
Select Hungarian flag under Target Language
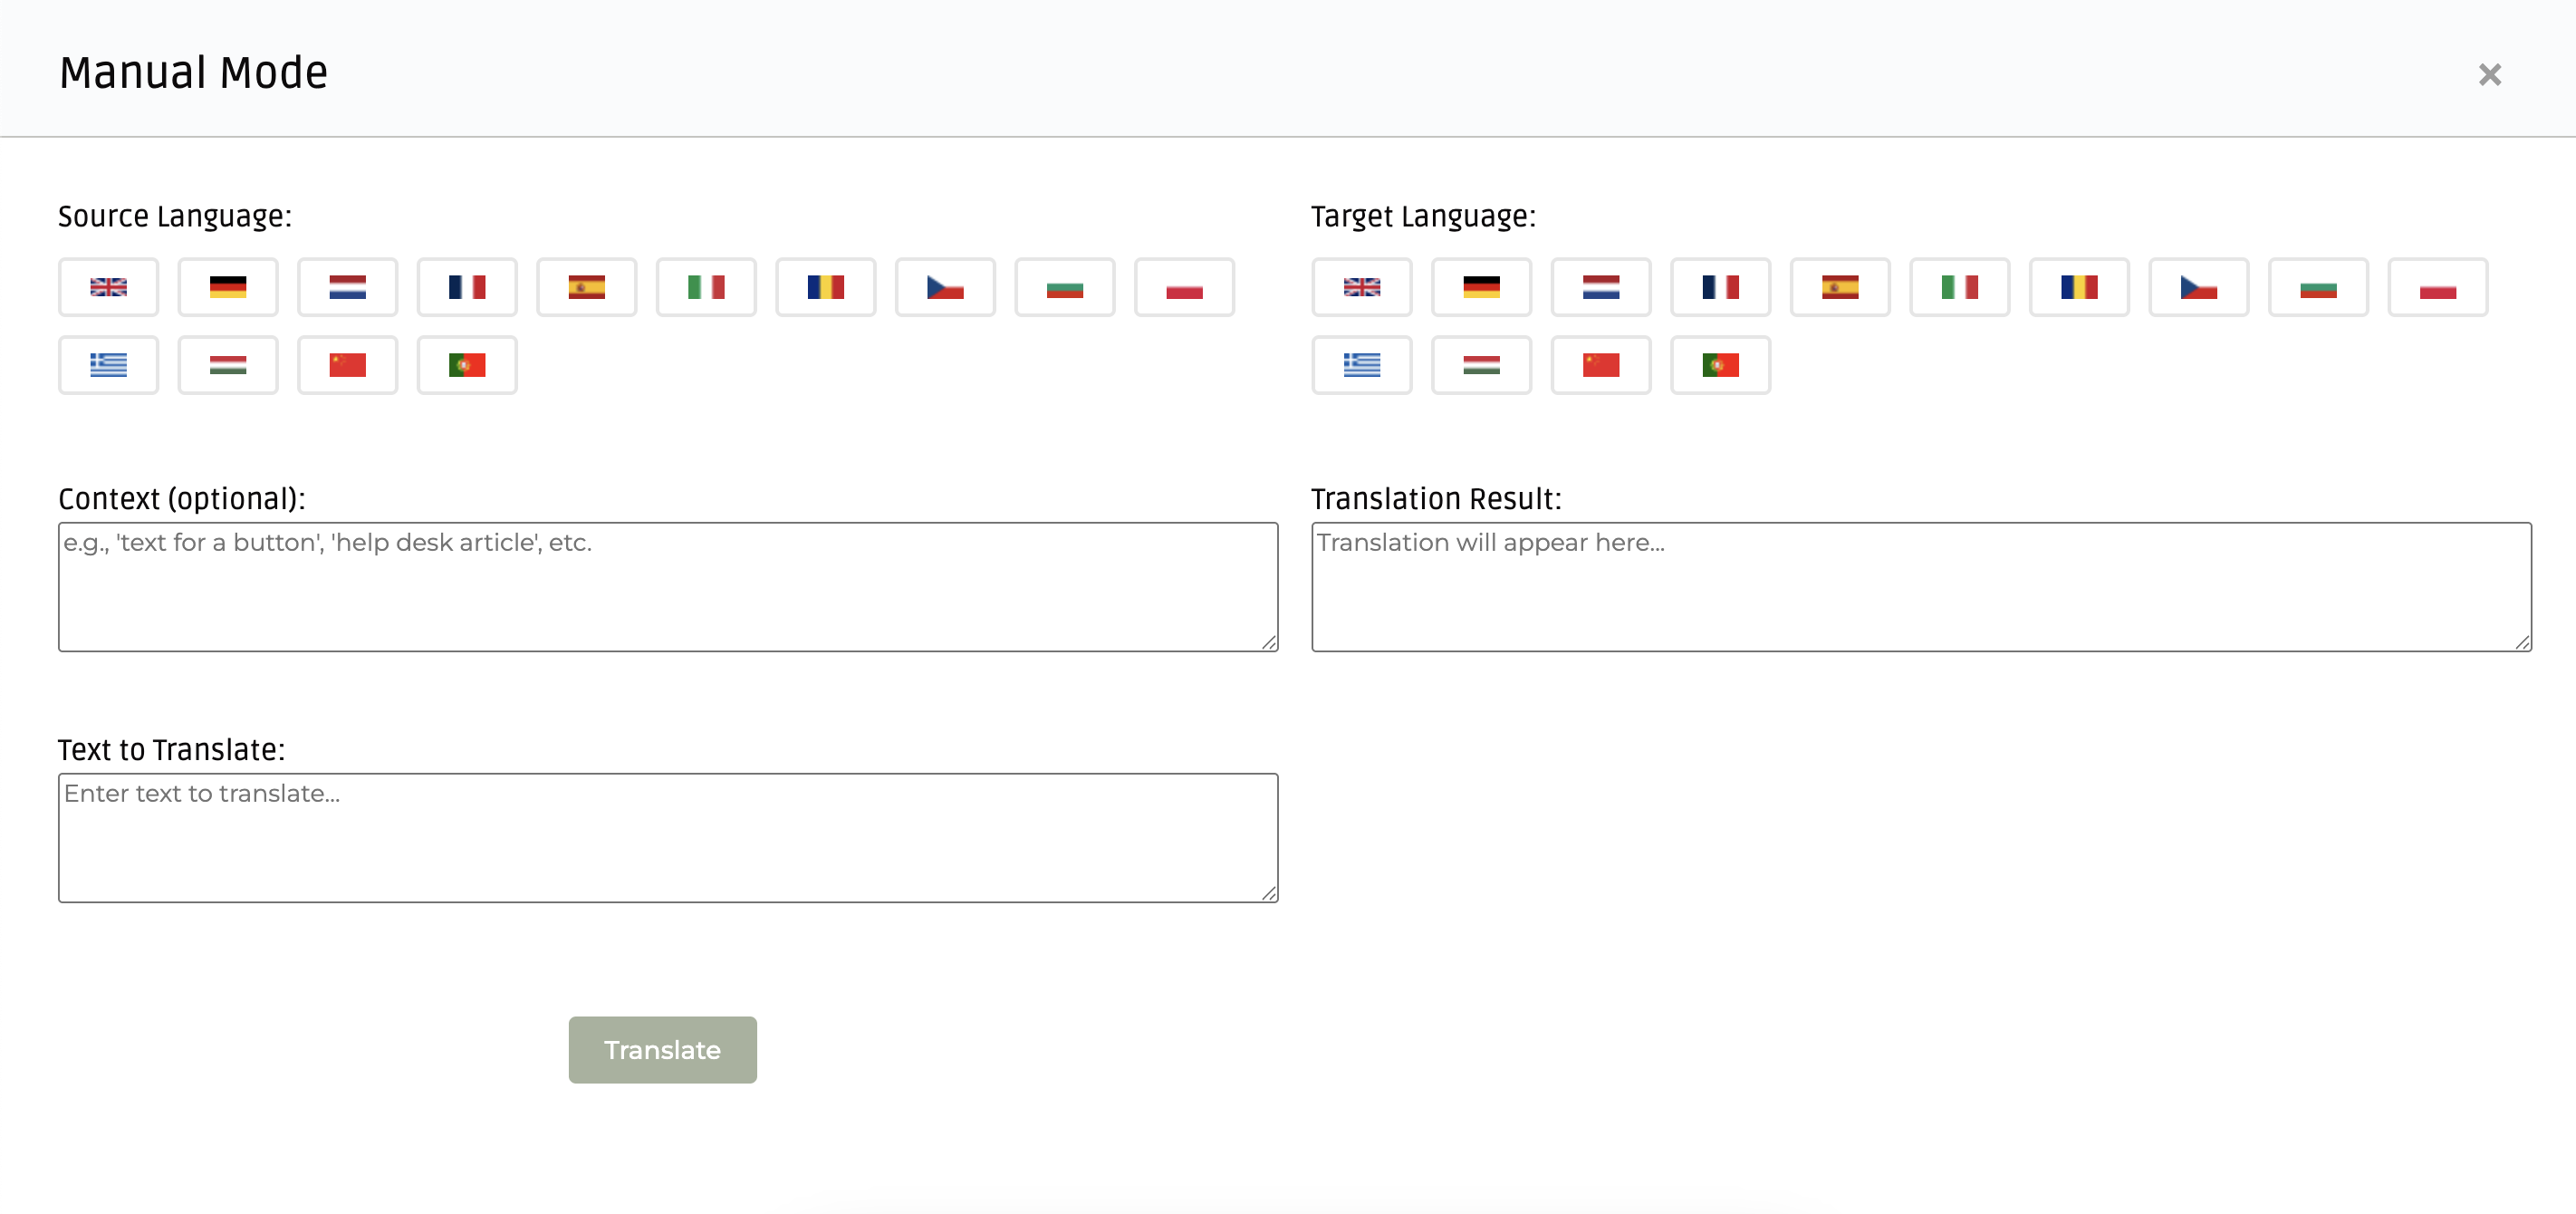click(x=1481, y=365)
